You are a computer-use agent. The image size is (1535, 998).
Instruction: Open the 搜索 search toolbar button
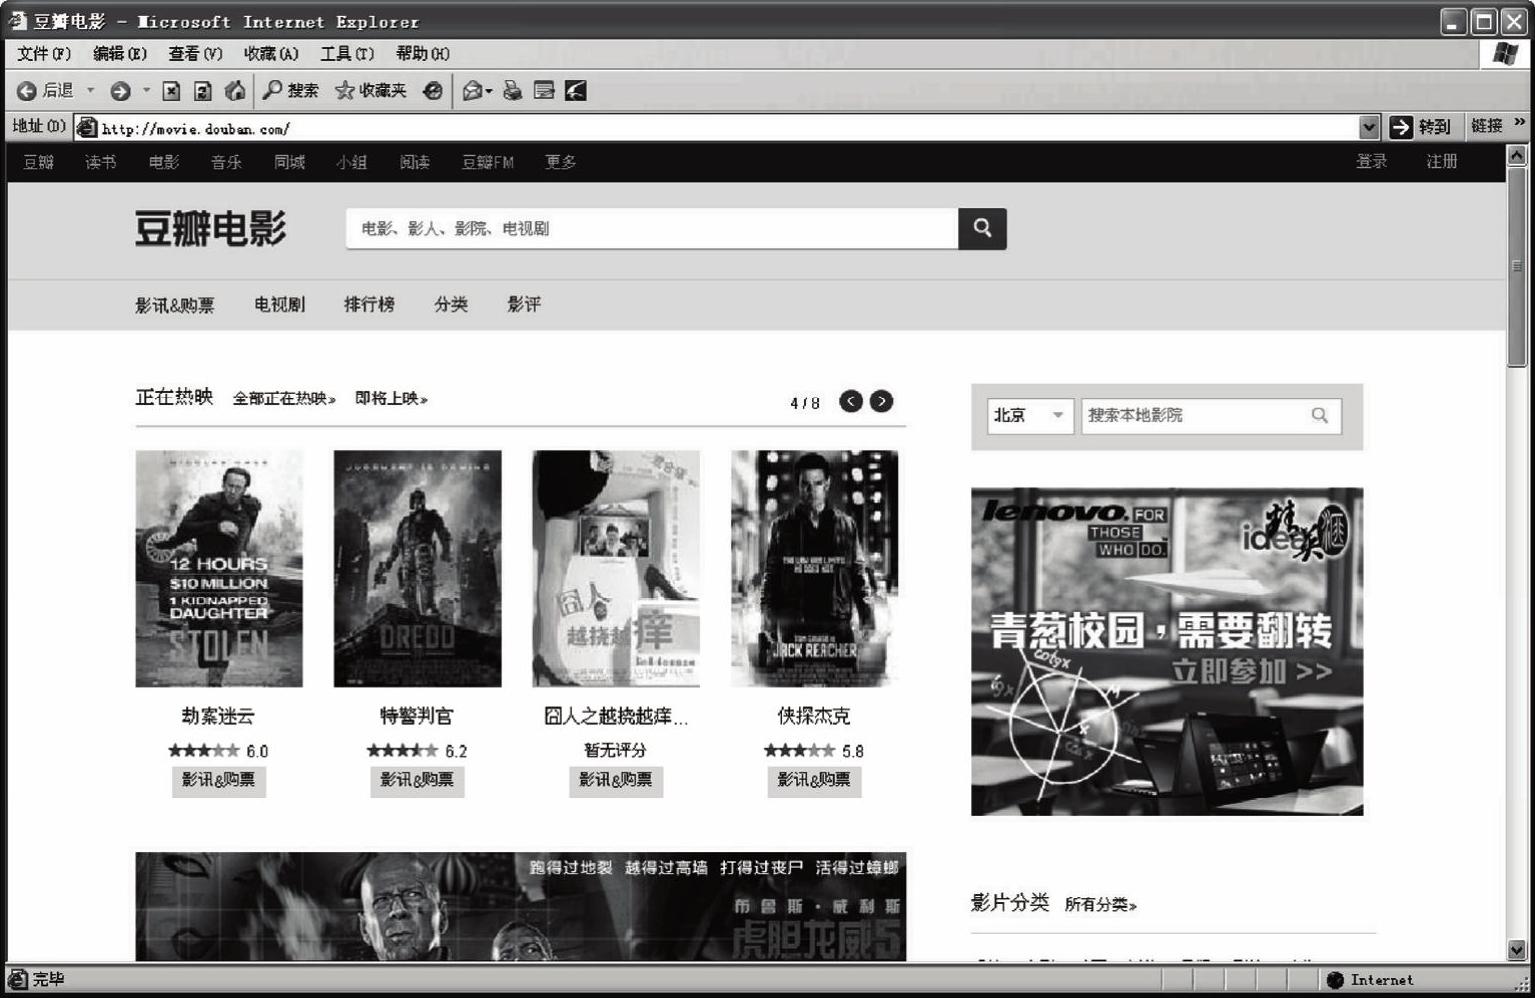(290, 91)
